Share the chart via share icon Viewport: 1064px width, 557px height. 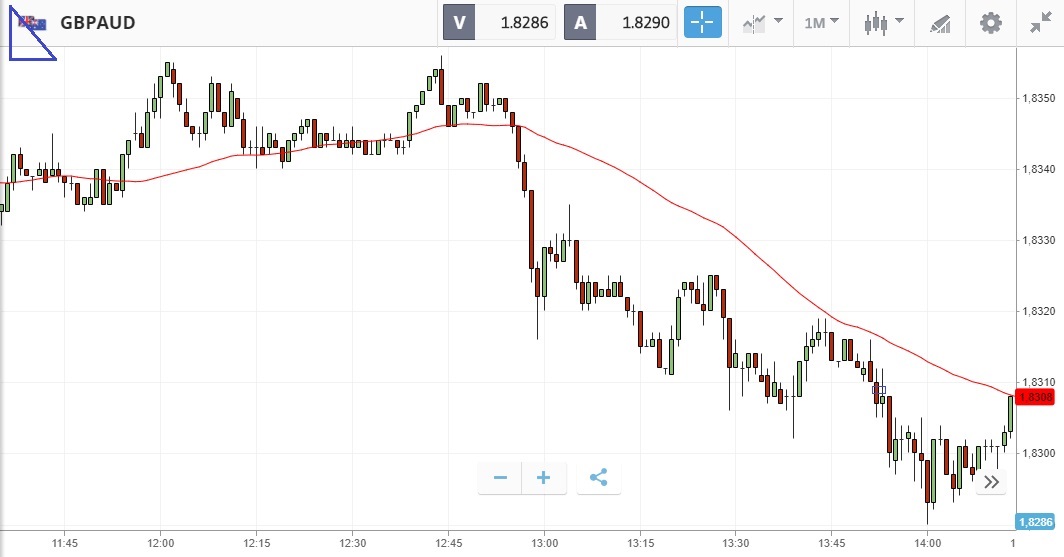[x=598, y=478]
